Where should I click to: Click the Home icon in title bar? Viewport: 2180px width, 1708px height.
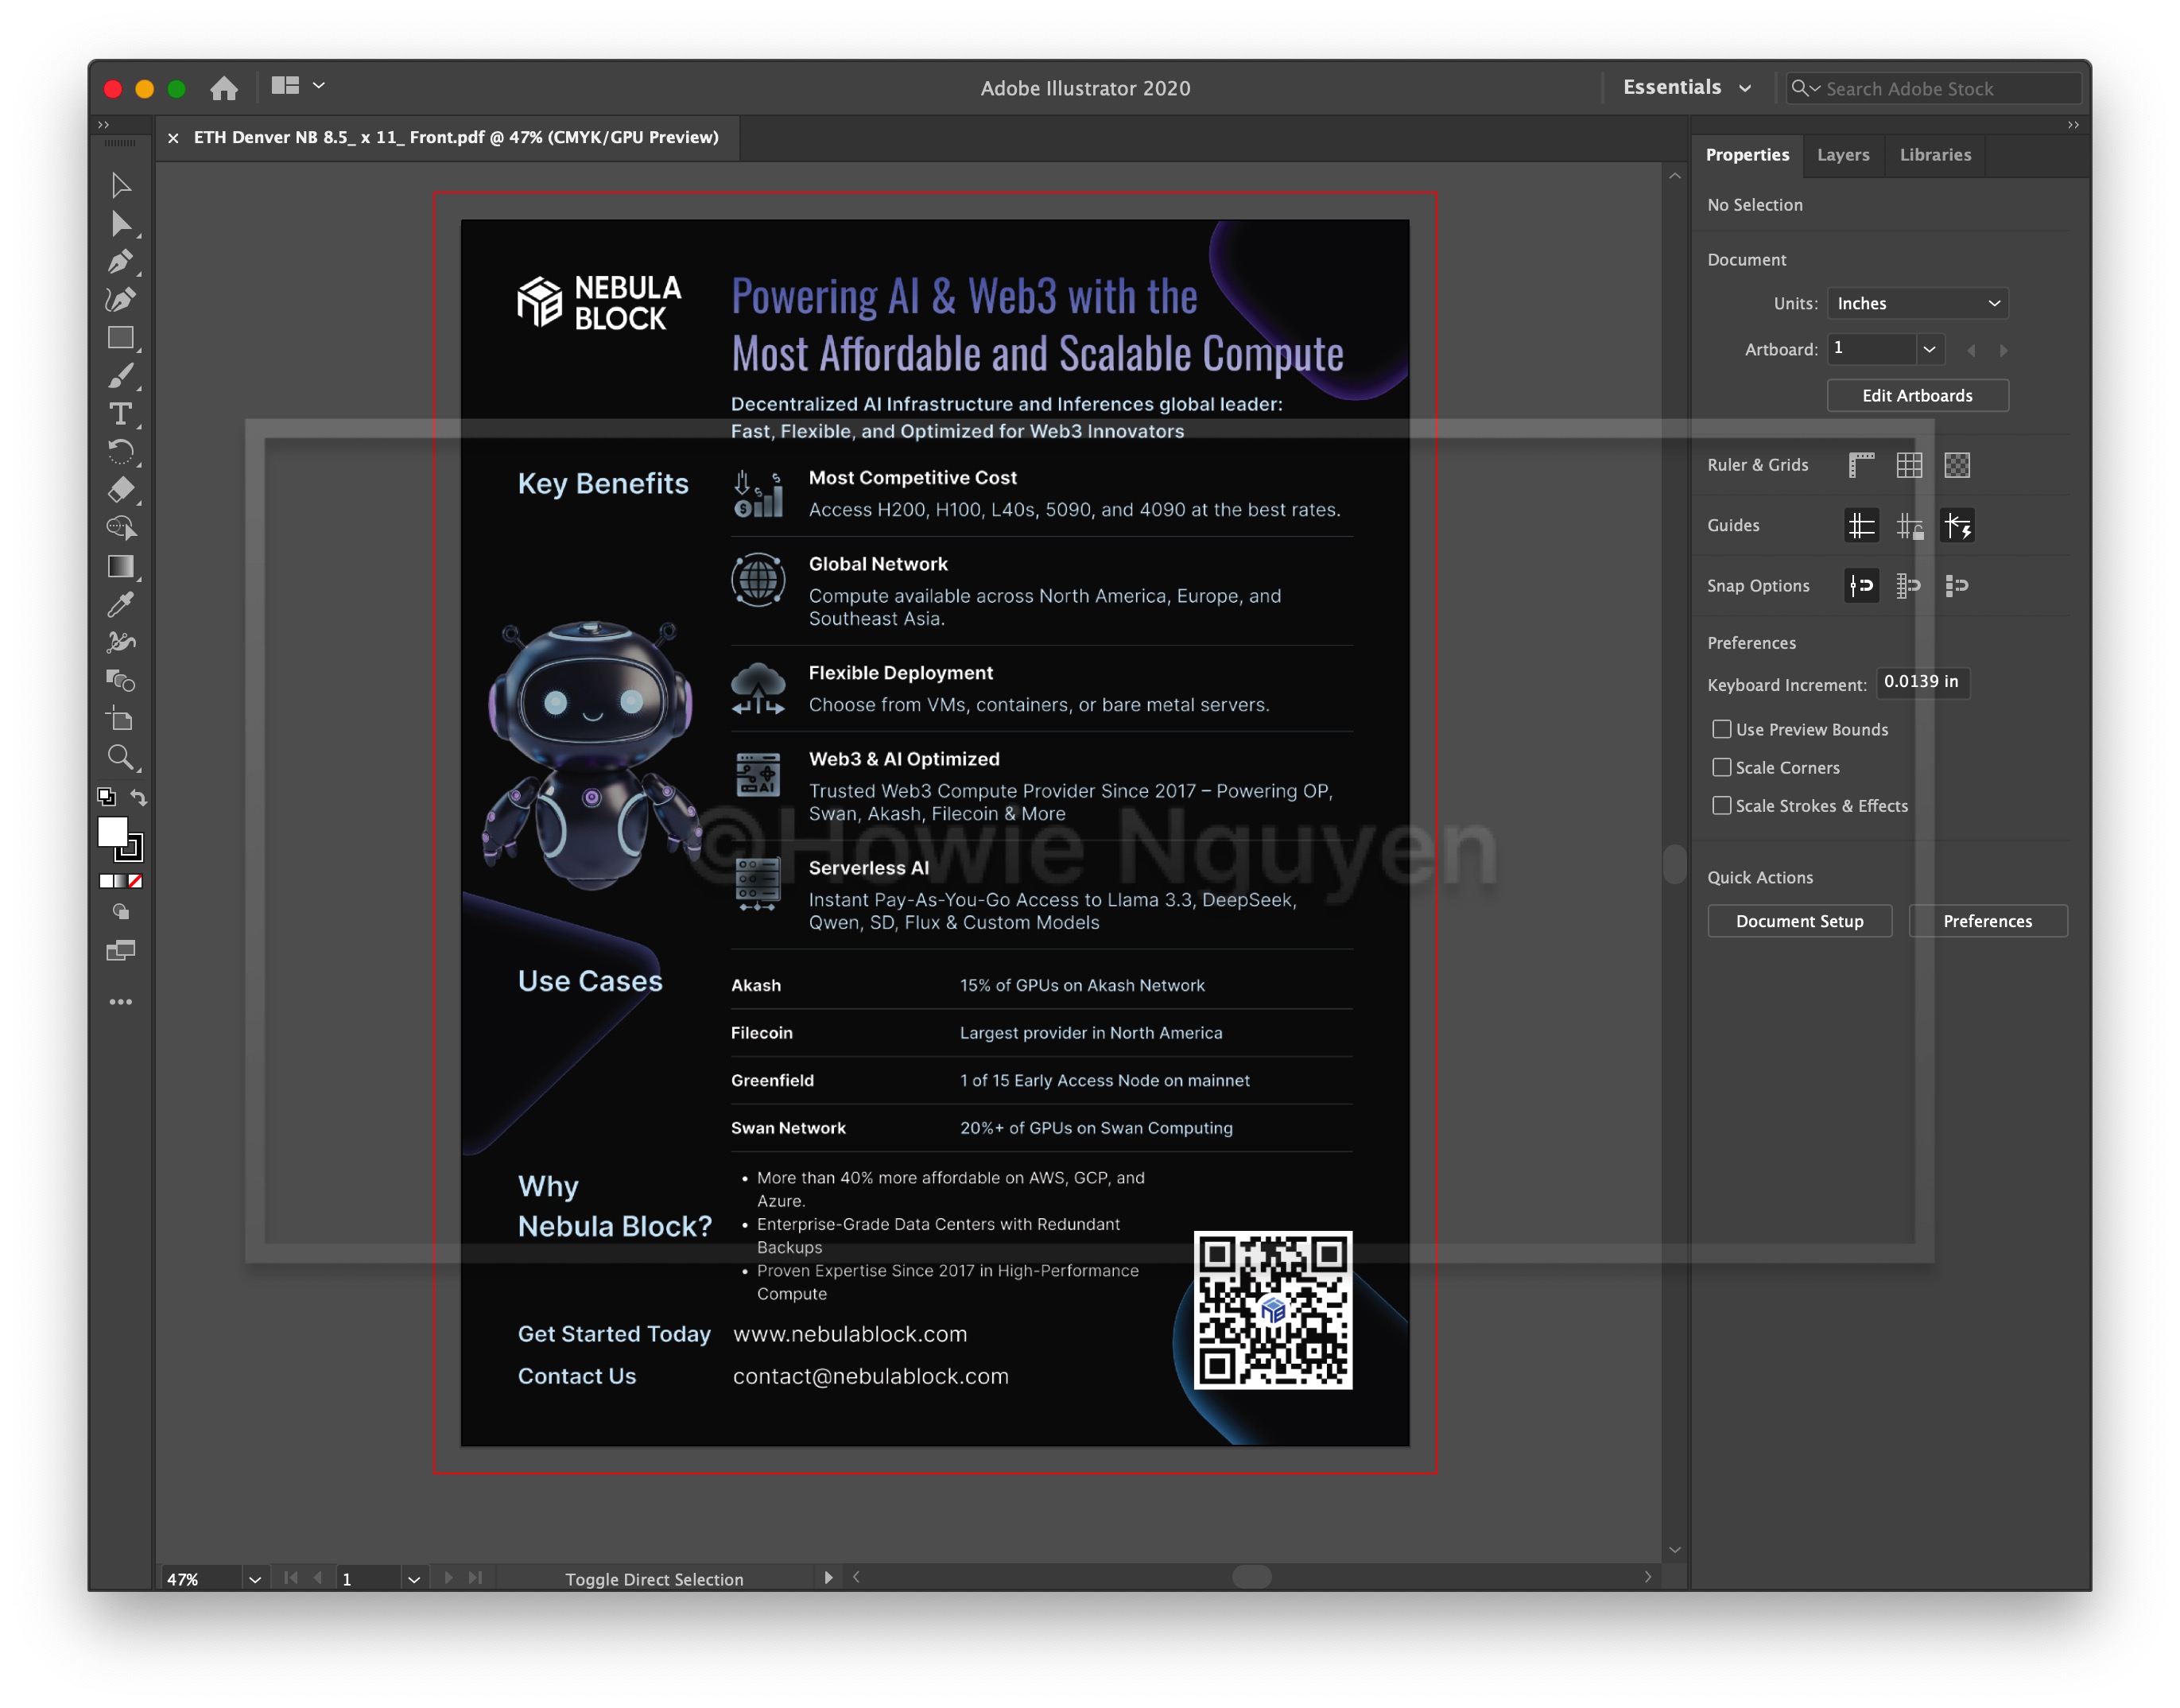click(224, 88)
